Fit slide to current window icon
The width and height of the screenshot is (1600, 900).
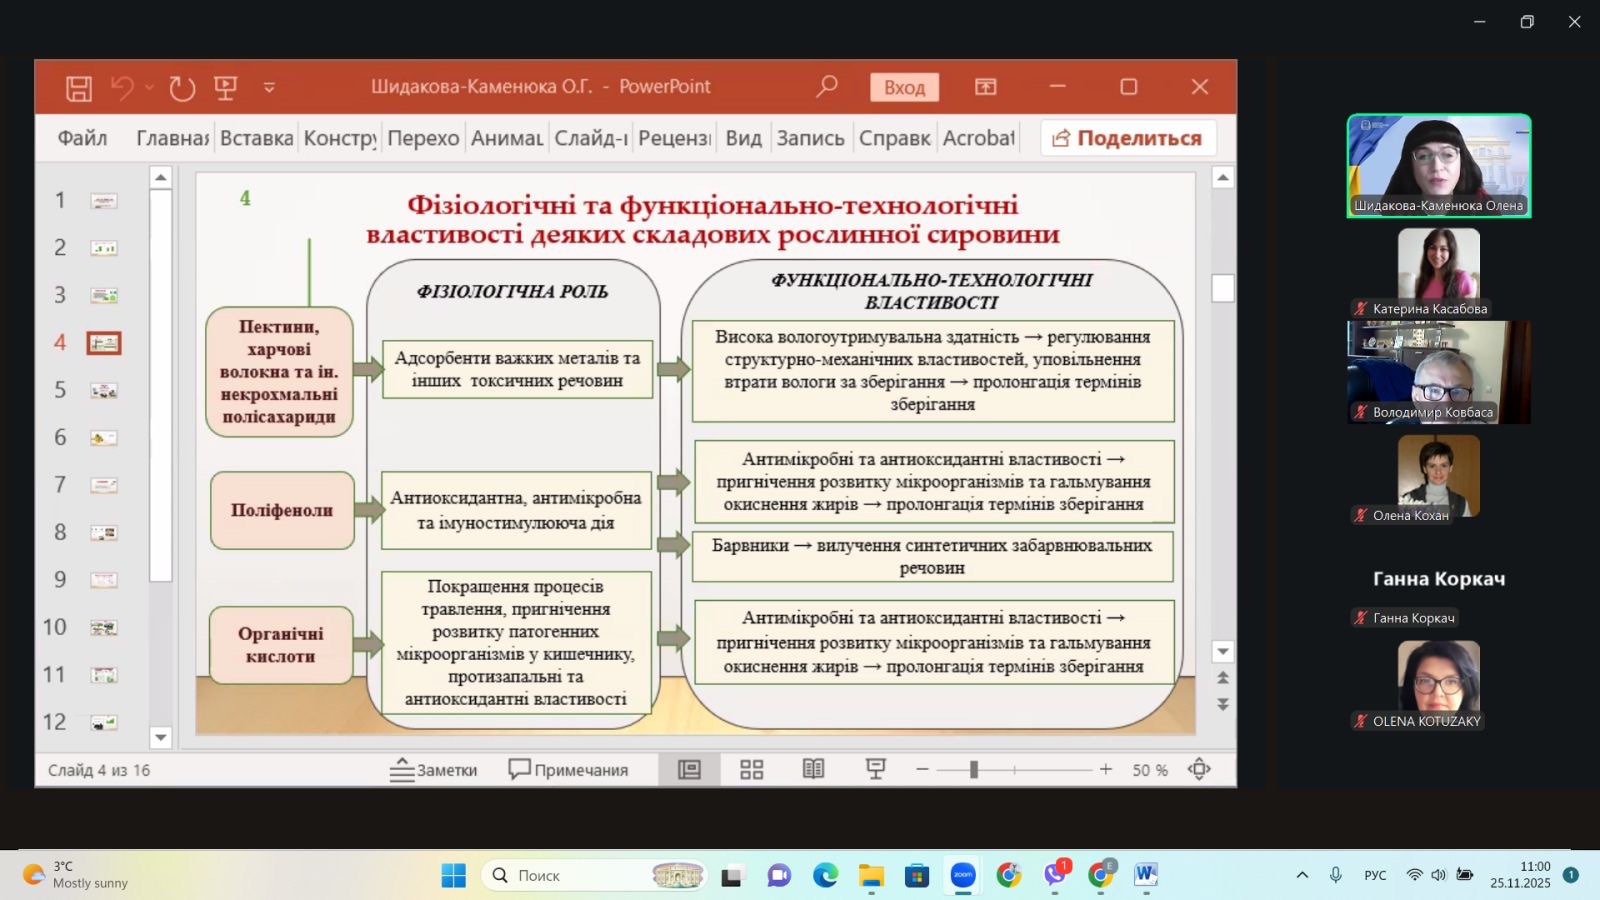tap(1199, 769)
